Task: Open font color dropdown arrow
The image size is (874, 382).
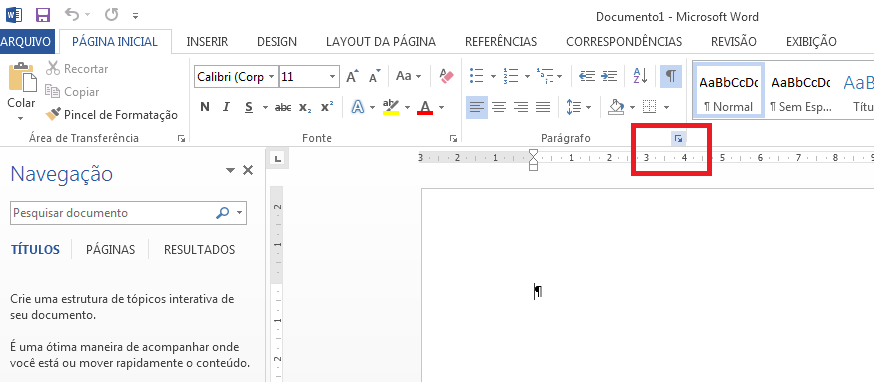Action: point(441,108)
